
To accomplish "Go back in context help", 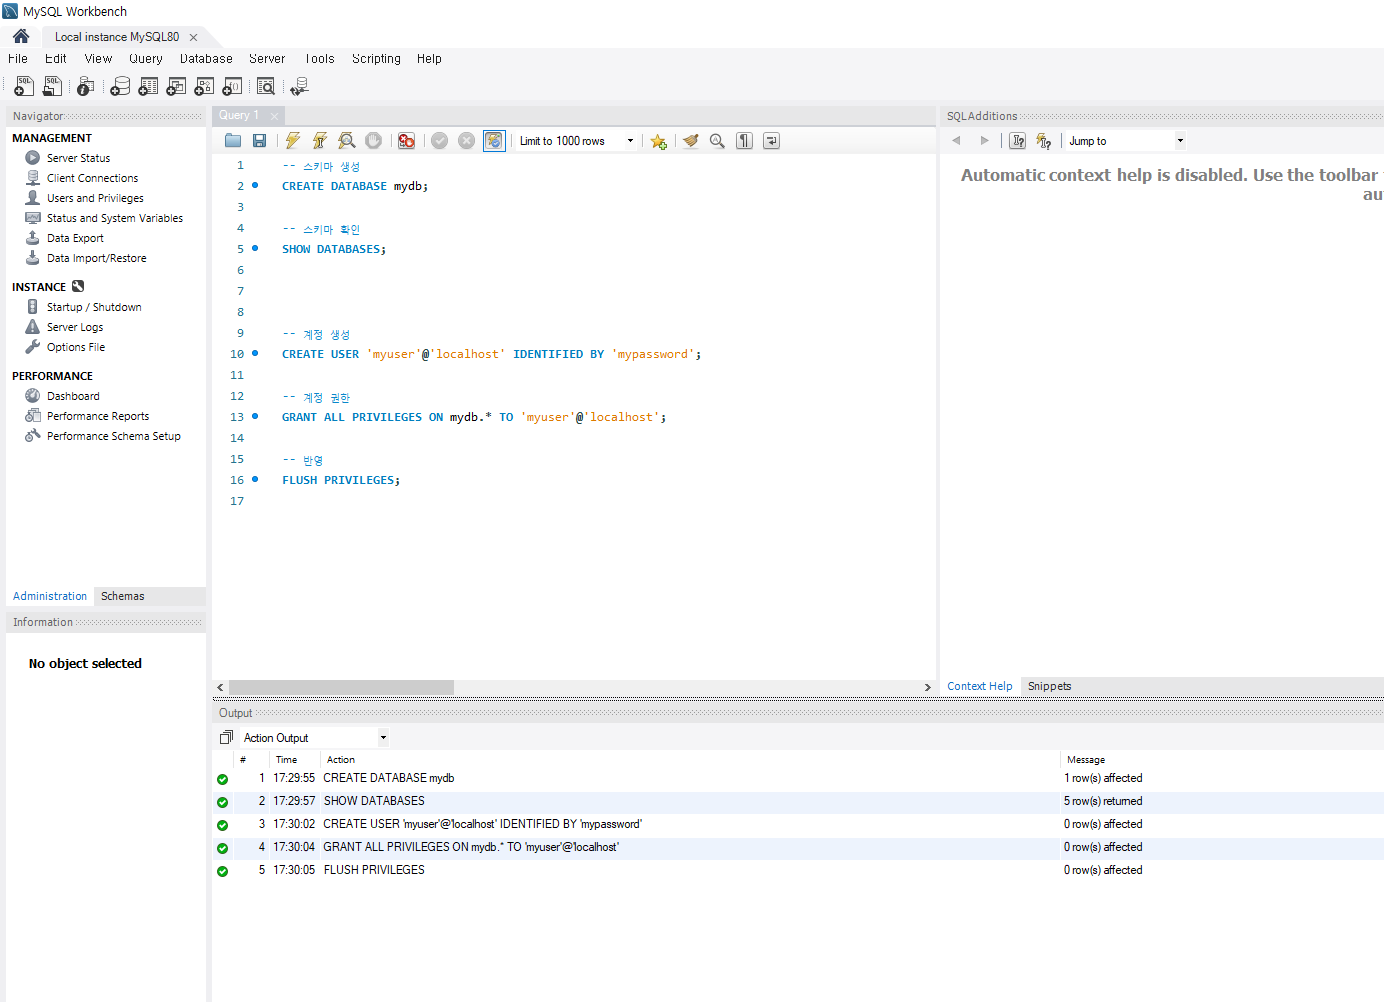I will tap(957, 141).
